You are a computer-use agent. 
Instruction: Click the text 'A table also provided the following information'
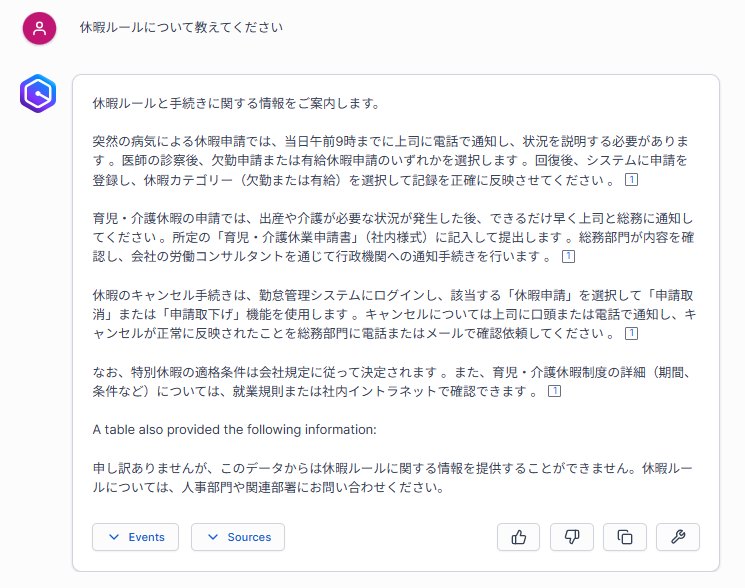pos(234,430)
